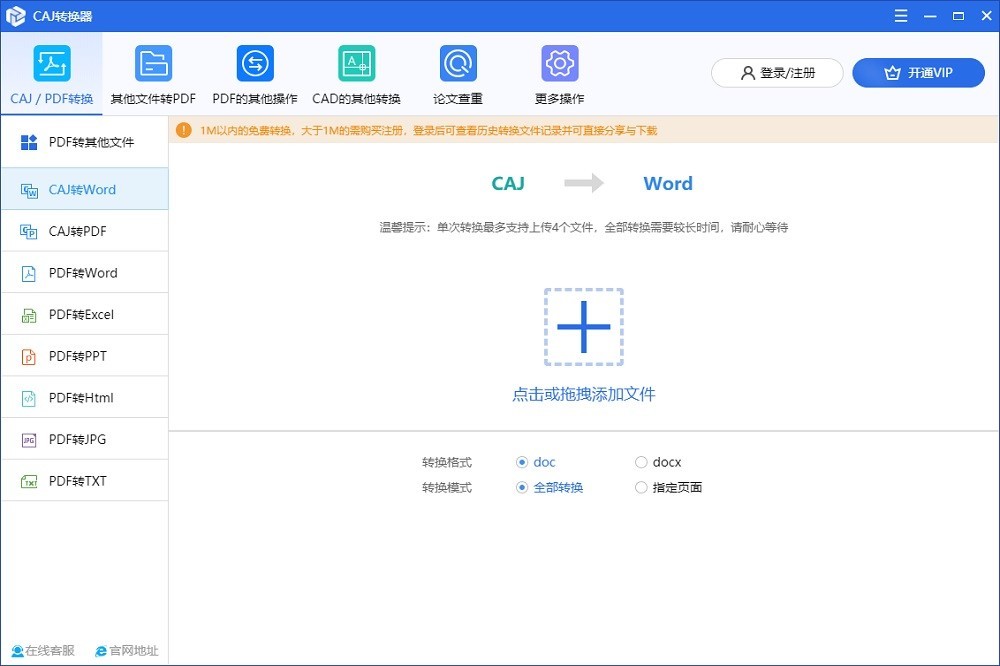This screenshot has height=666, width=1000.
Task: Select the doc format radio button
Action: tap(522, 462)
